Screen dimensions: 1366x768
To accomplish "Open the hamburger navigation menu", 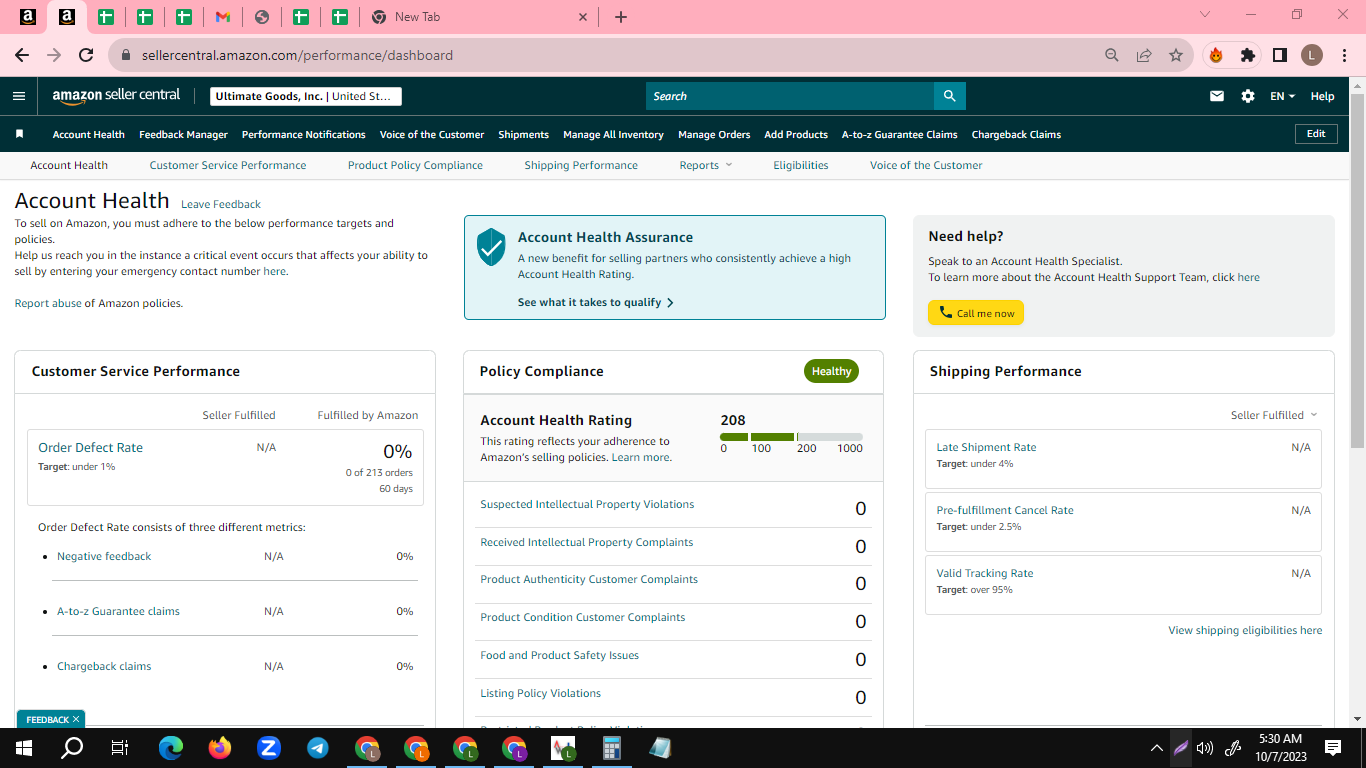I will [19, 96].
